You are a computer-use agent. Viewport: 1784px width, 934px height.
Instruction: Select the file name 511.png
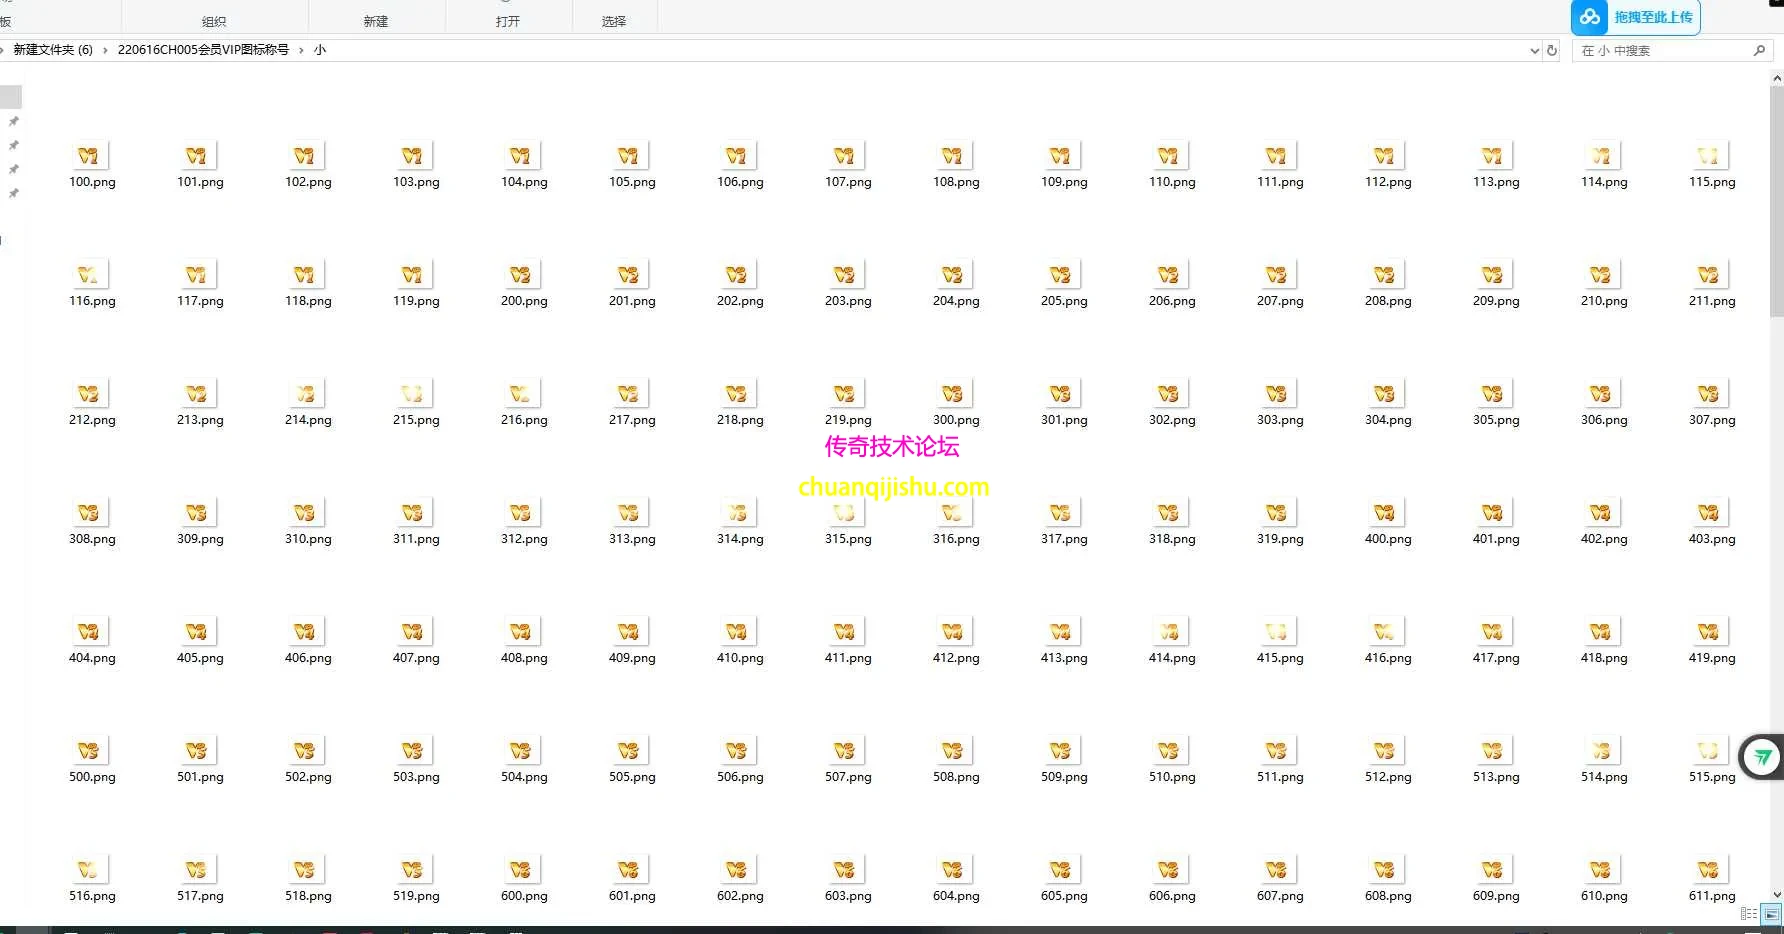coord(1280,777)
